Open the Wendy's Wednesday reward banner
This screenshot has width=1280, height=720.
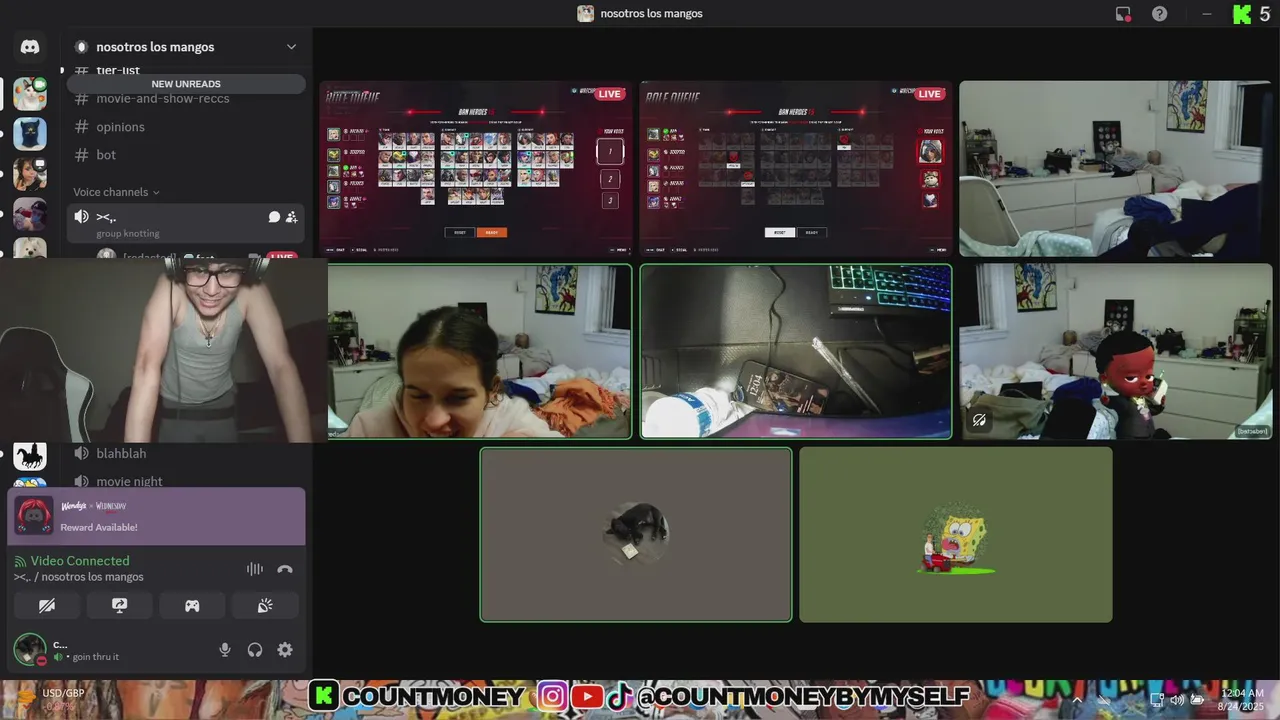[156, 516]
